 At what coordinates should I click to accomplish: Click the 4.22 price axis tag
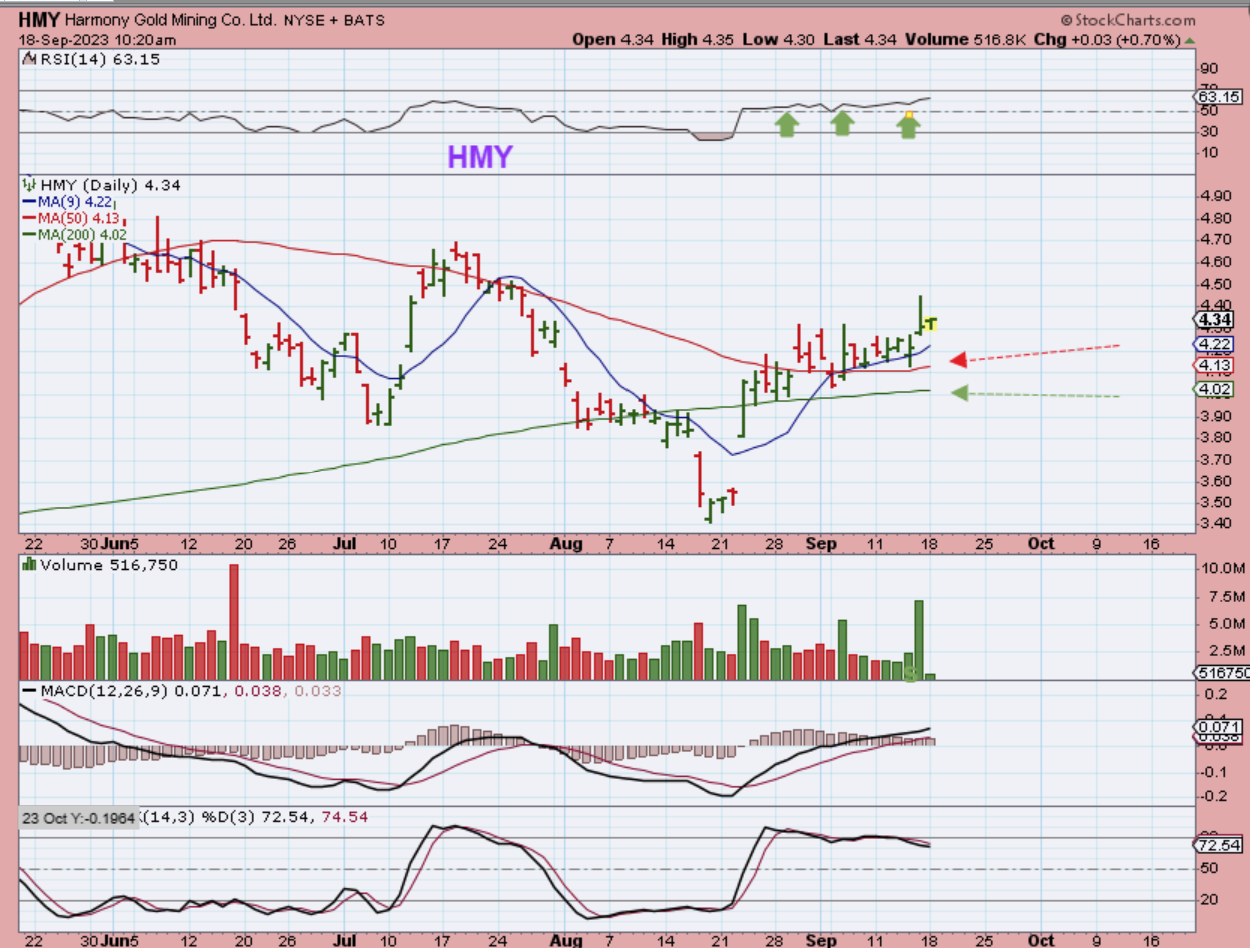pyautogui.click(x=1215, y=344)
